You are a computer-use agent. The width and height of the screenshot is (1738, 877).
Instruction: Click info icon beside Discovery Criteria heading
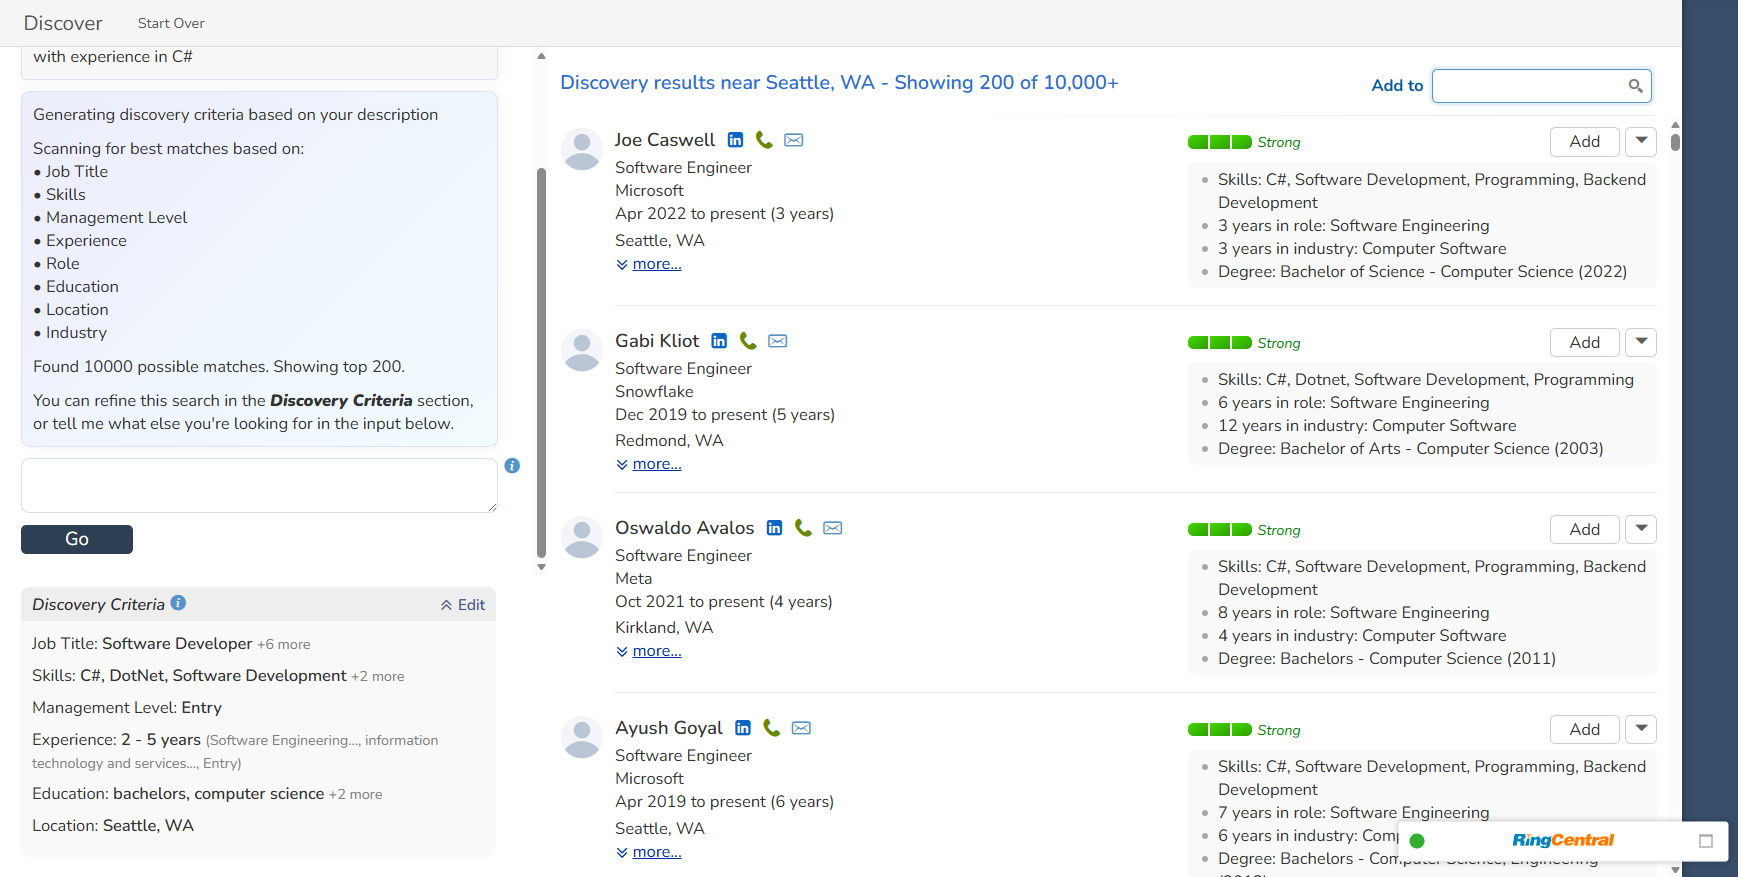point(178,603)
